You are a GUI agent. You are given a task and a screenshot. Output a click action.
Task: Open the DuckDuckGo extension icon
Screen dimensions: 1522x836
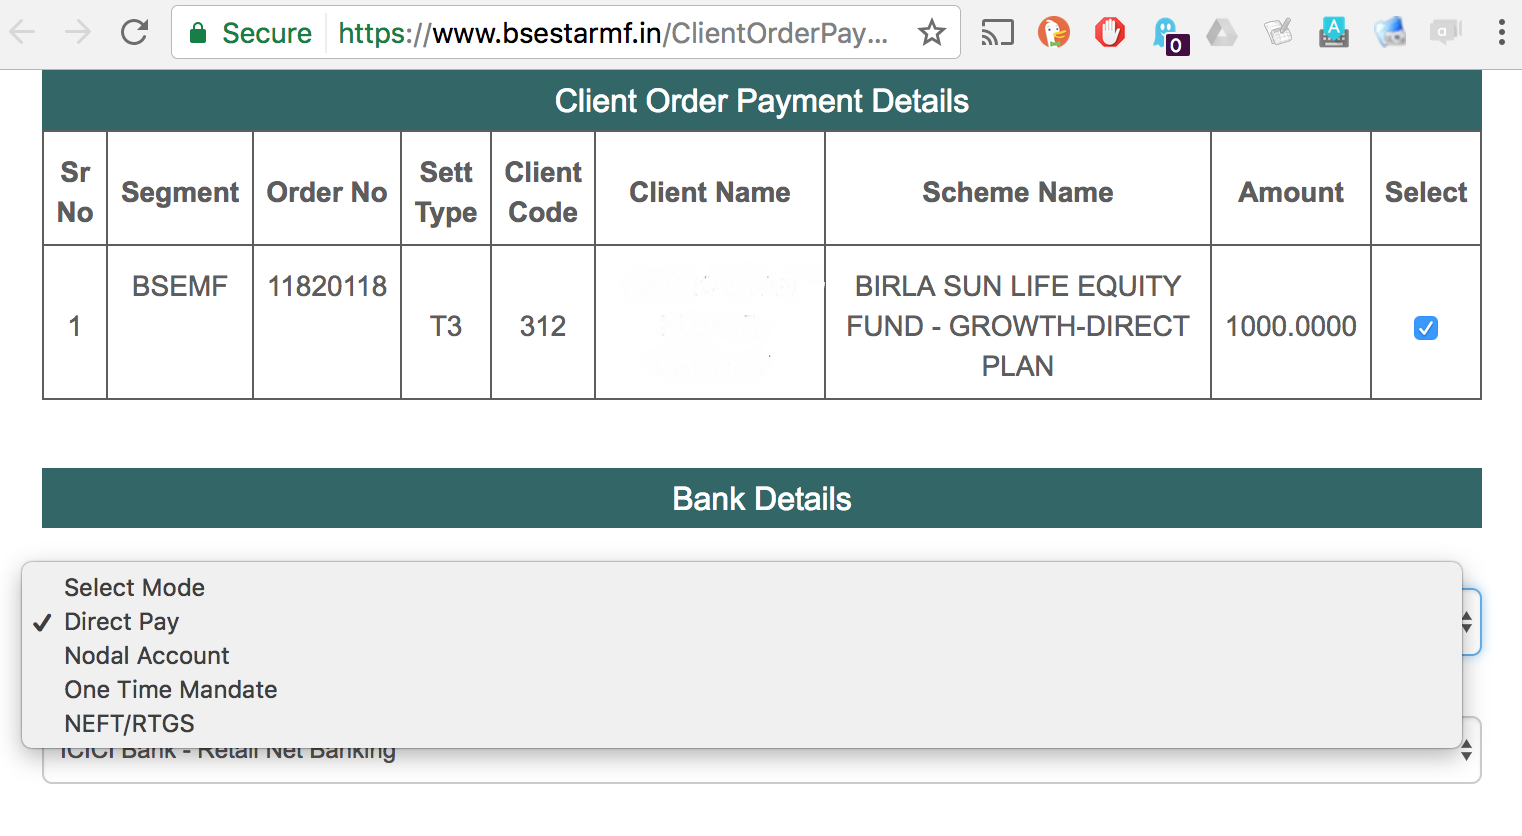pos(1053,33)
